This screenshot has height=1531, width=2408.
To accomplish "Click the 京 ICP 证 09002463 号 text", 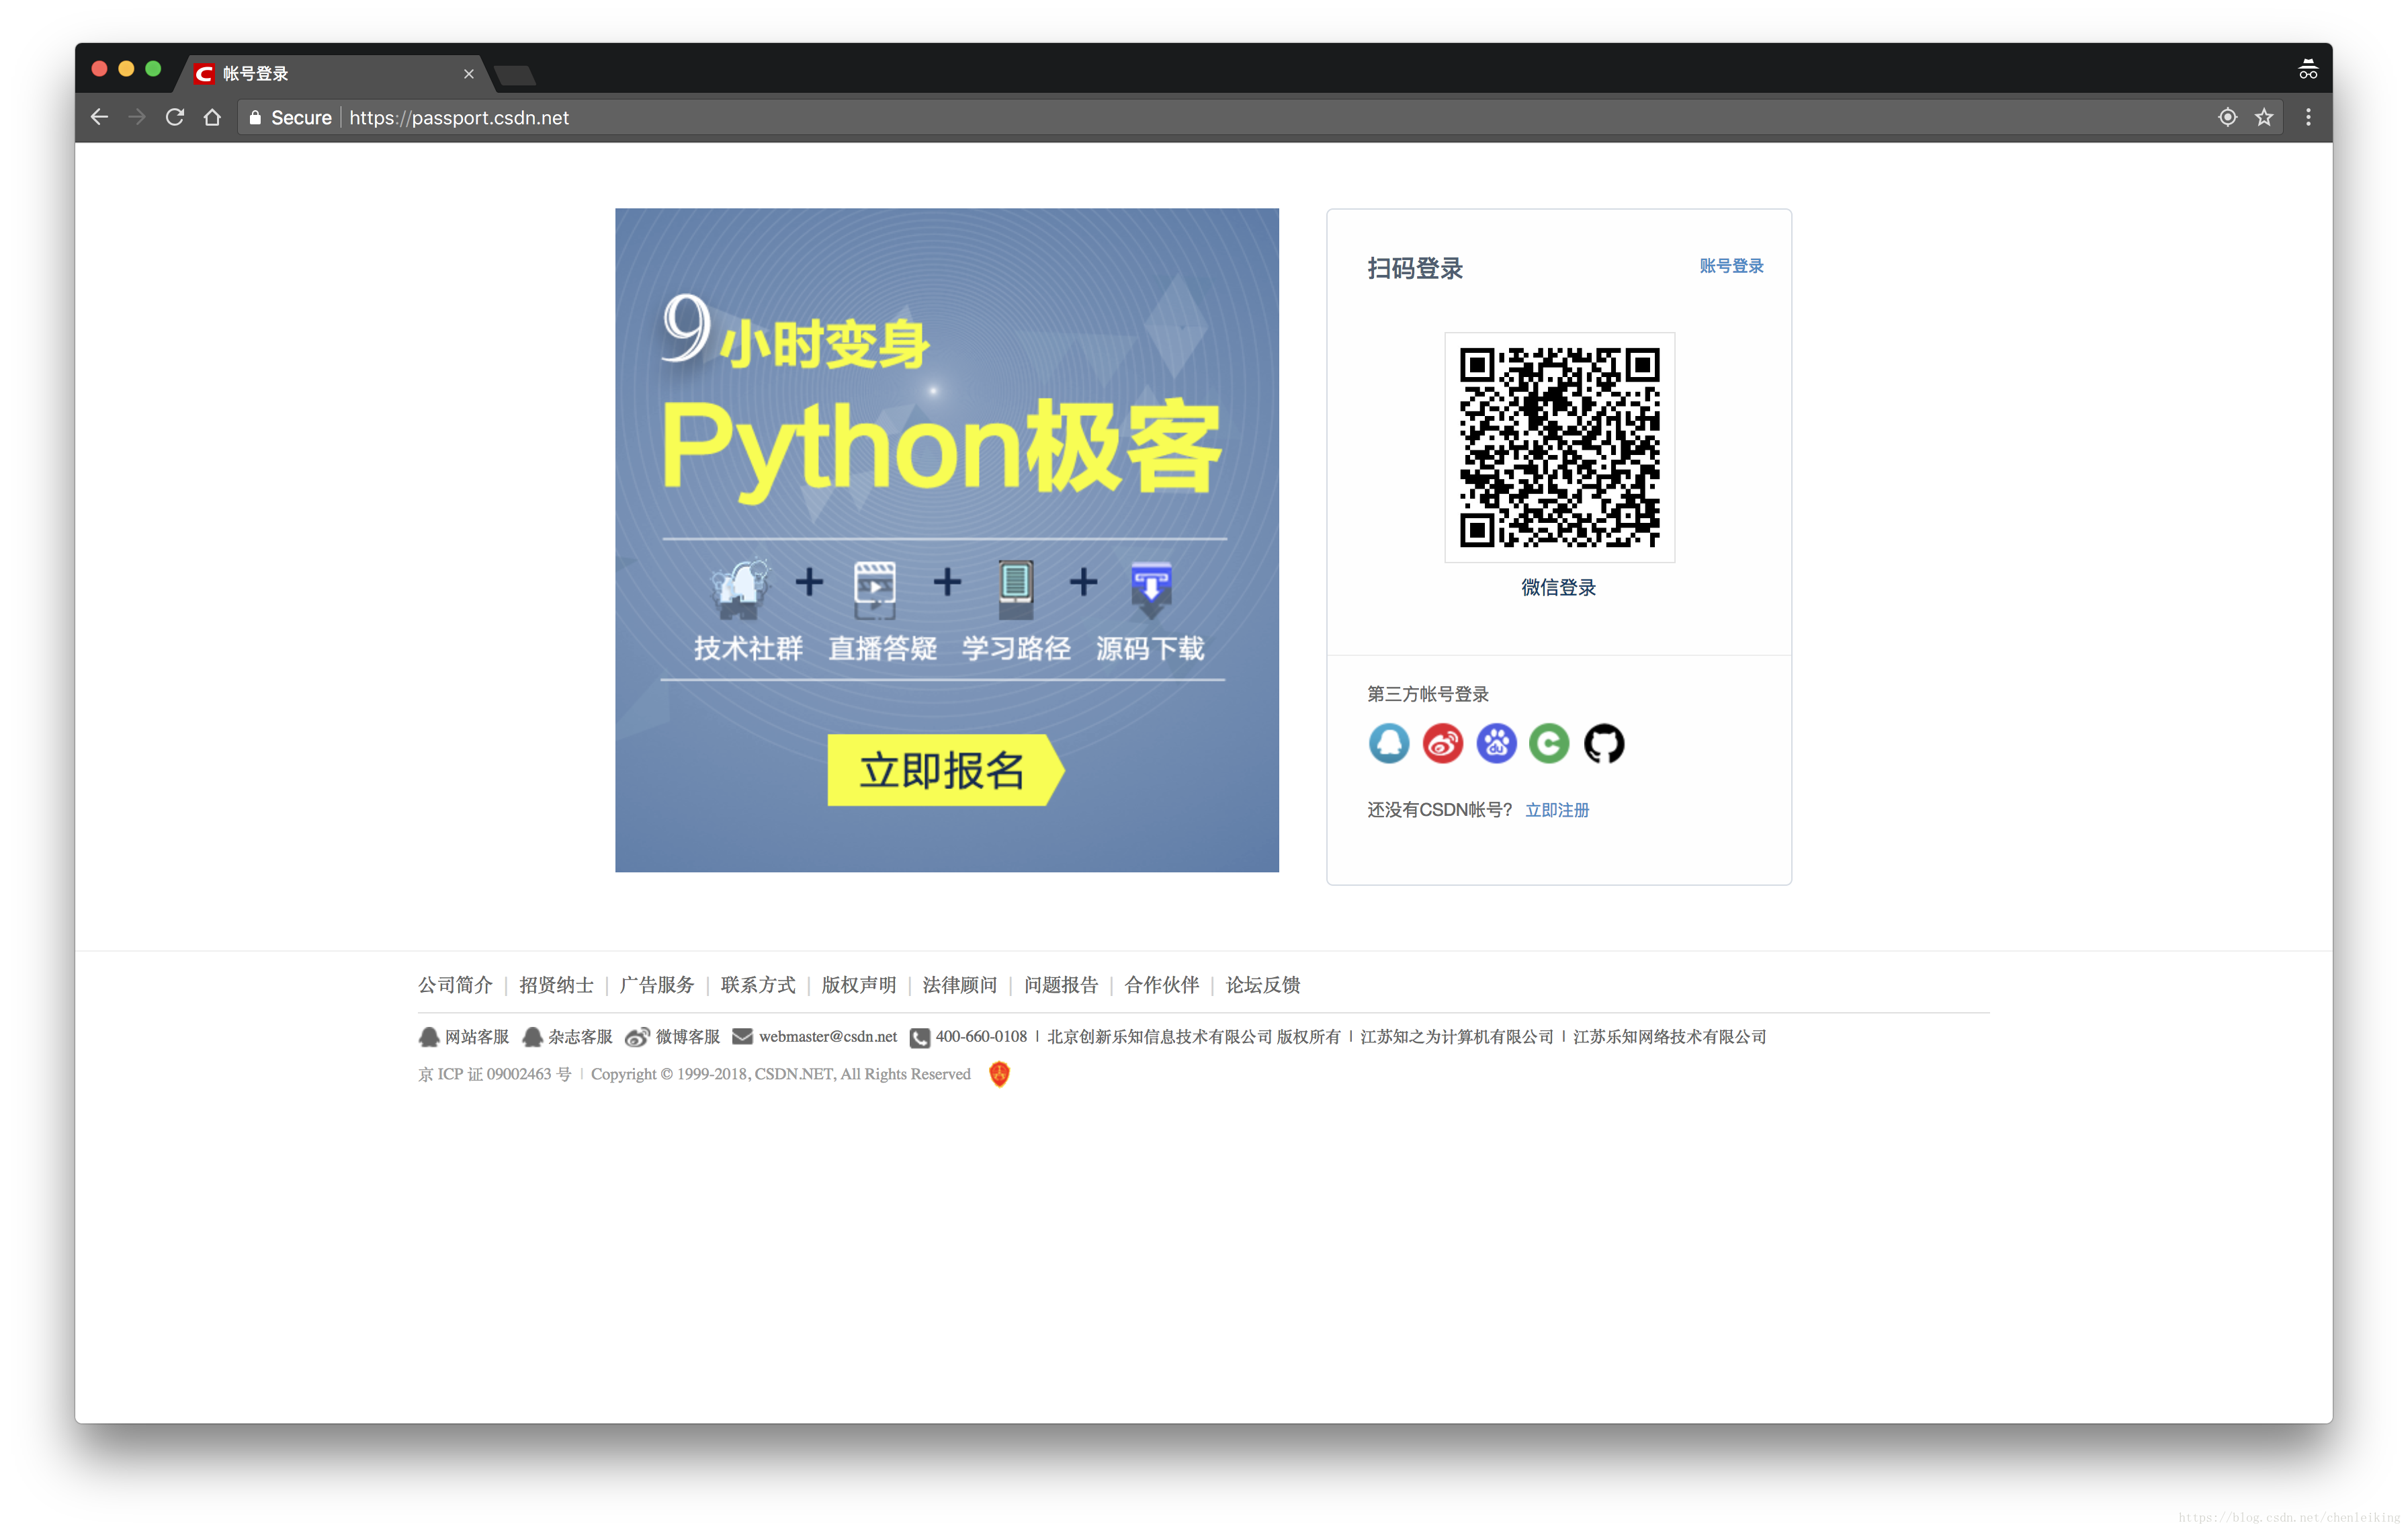I will click(x=495, y=1074).
